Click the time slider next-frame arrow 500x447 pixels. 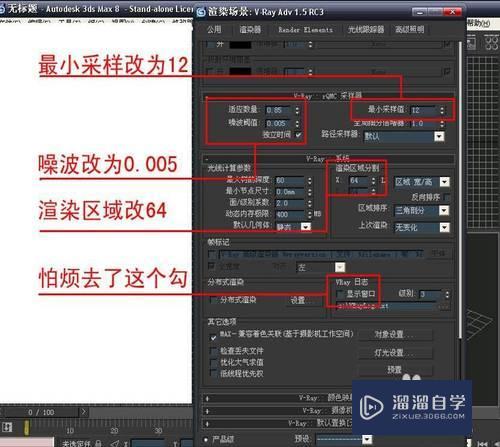point(84,413)
